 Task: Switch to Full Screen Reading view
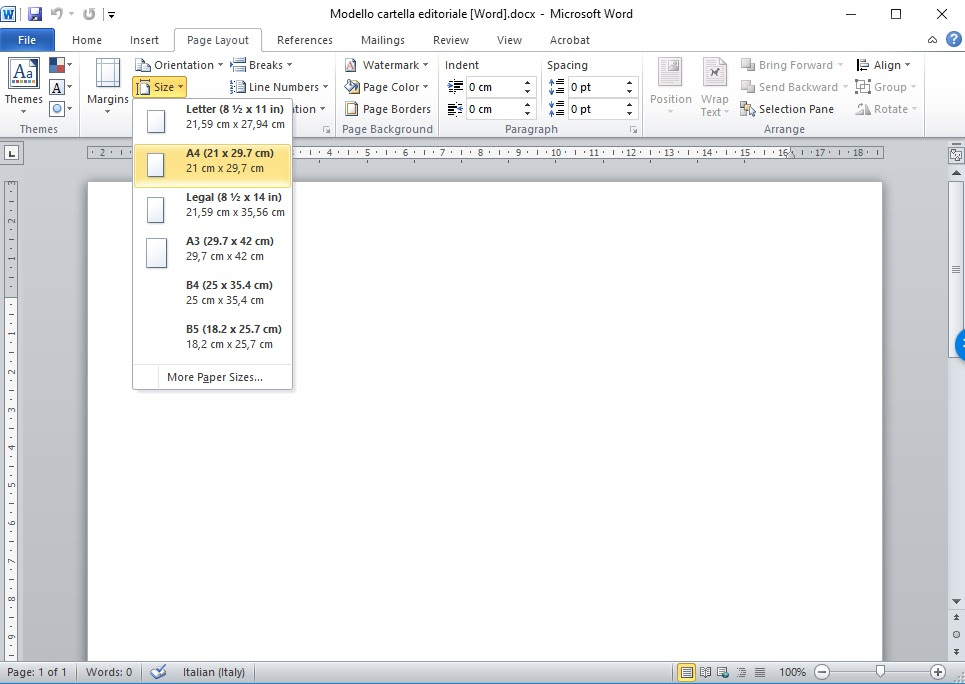[705, 672]
